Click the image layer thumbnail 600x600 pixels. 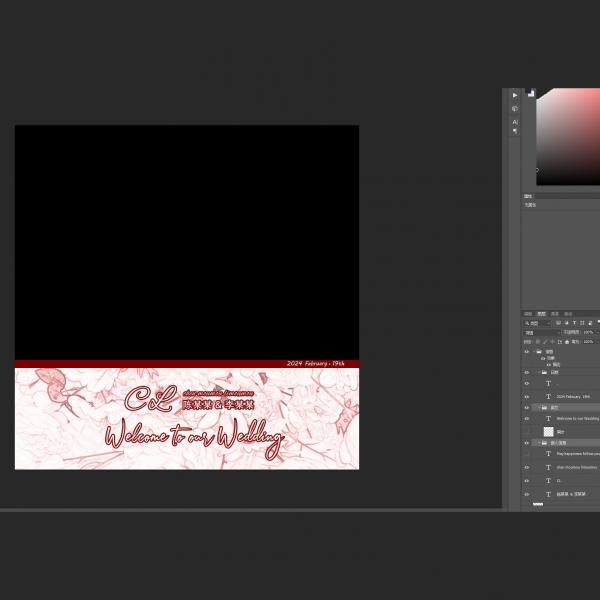[548, 431]
